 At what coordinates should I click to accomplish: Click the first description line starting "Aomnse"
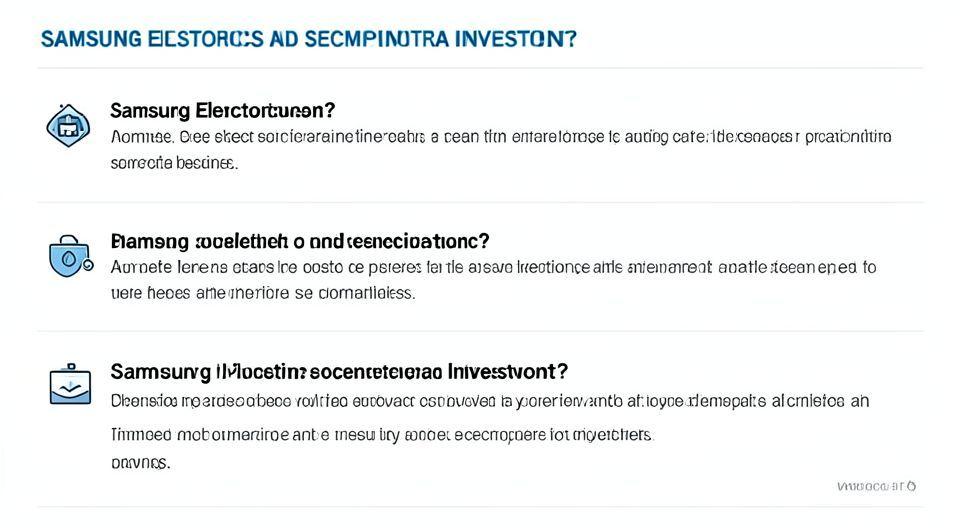point(500,137)
